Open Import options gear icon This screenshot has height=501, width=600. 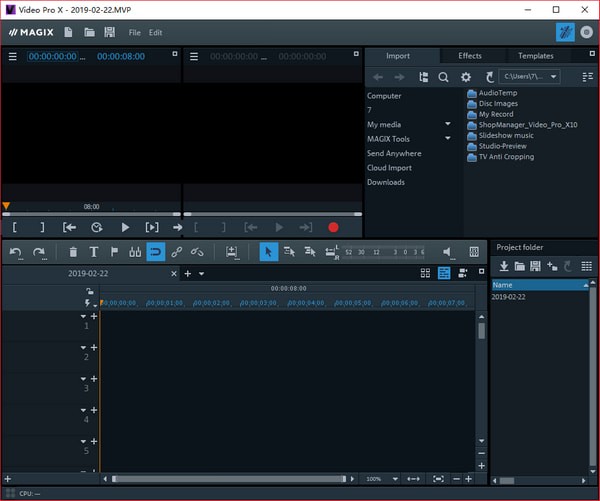[465, 77]
